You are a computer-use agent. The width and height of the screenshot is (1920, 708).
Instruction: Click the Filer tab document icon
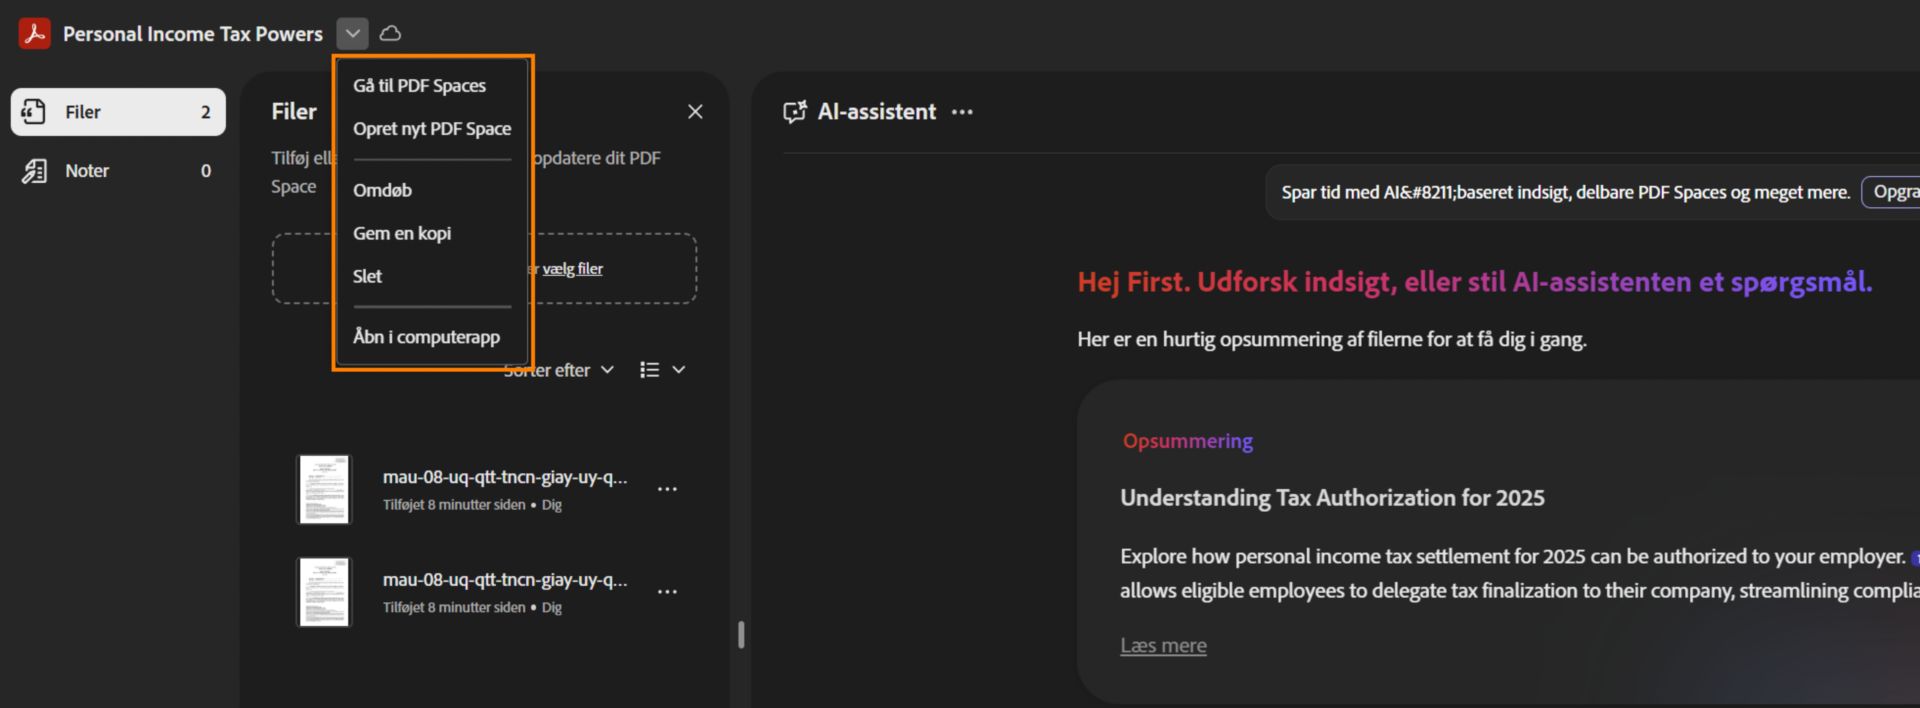point(34,112)
